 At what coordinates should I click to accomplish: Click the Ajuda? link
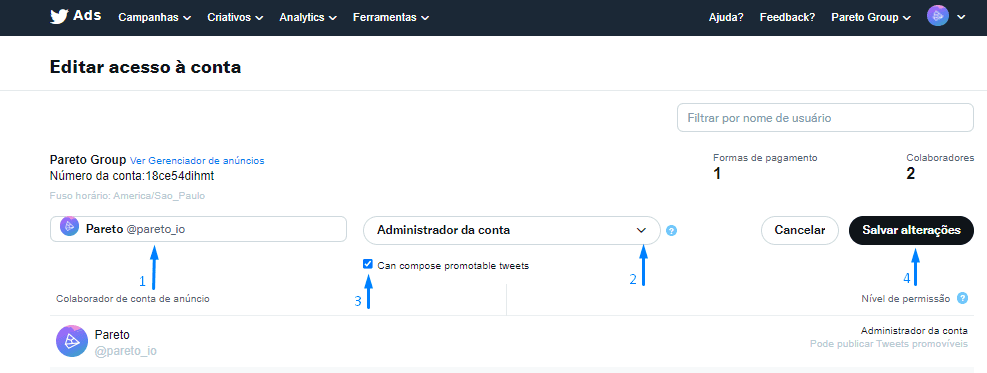(x=726, y=18)
